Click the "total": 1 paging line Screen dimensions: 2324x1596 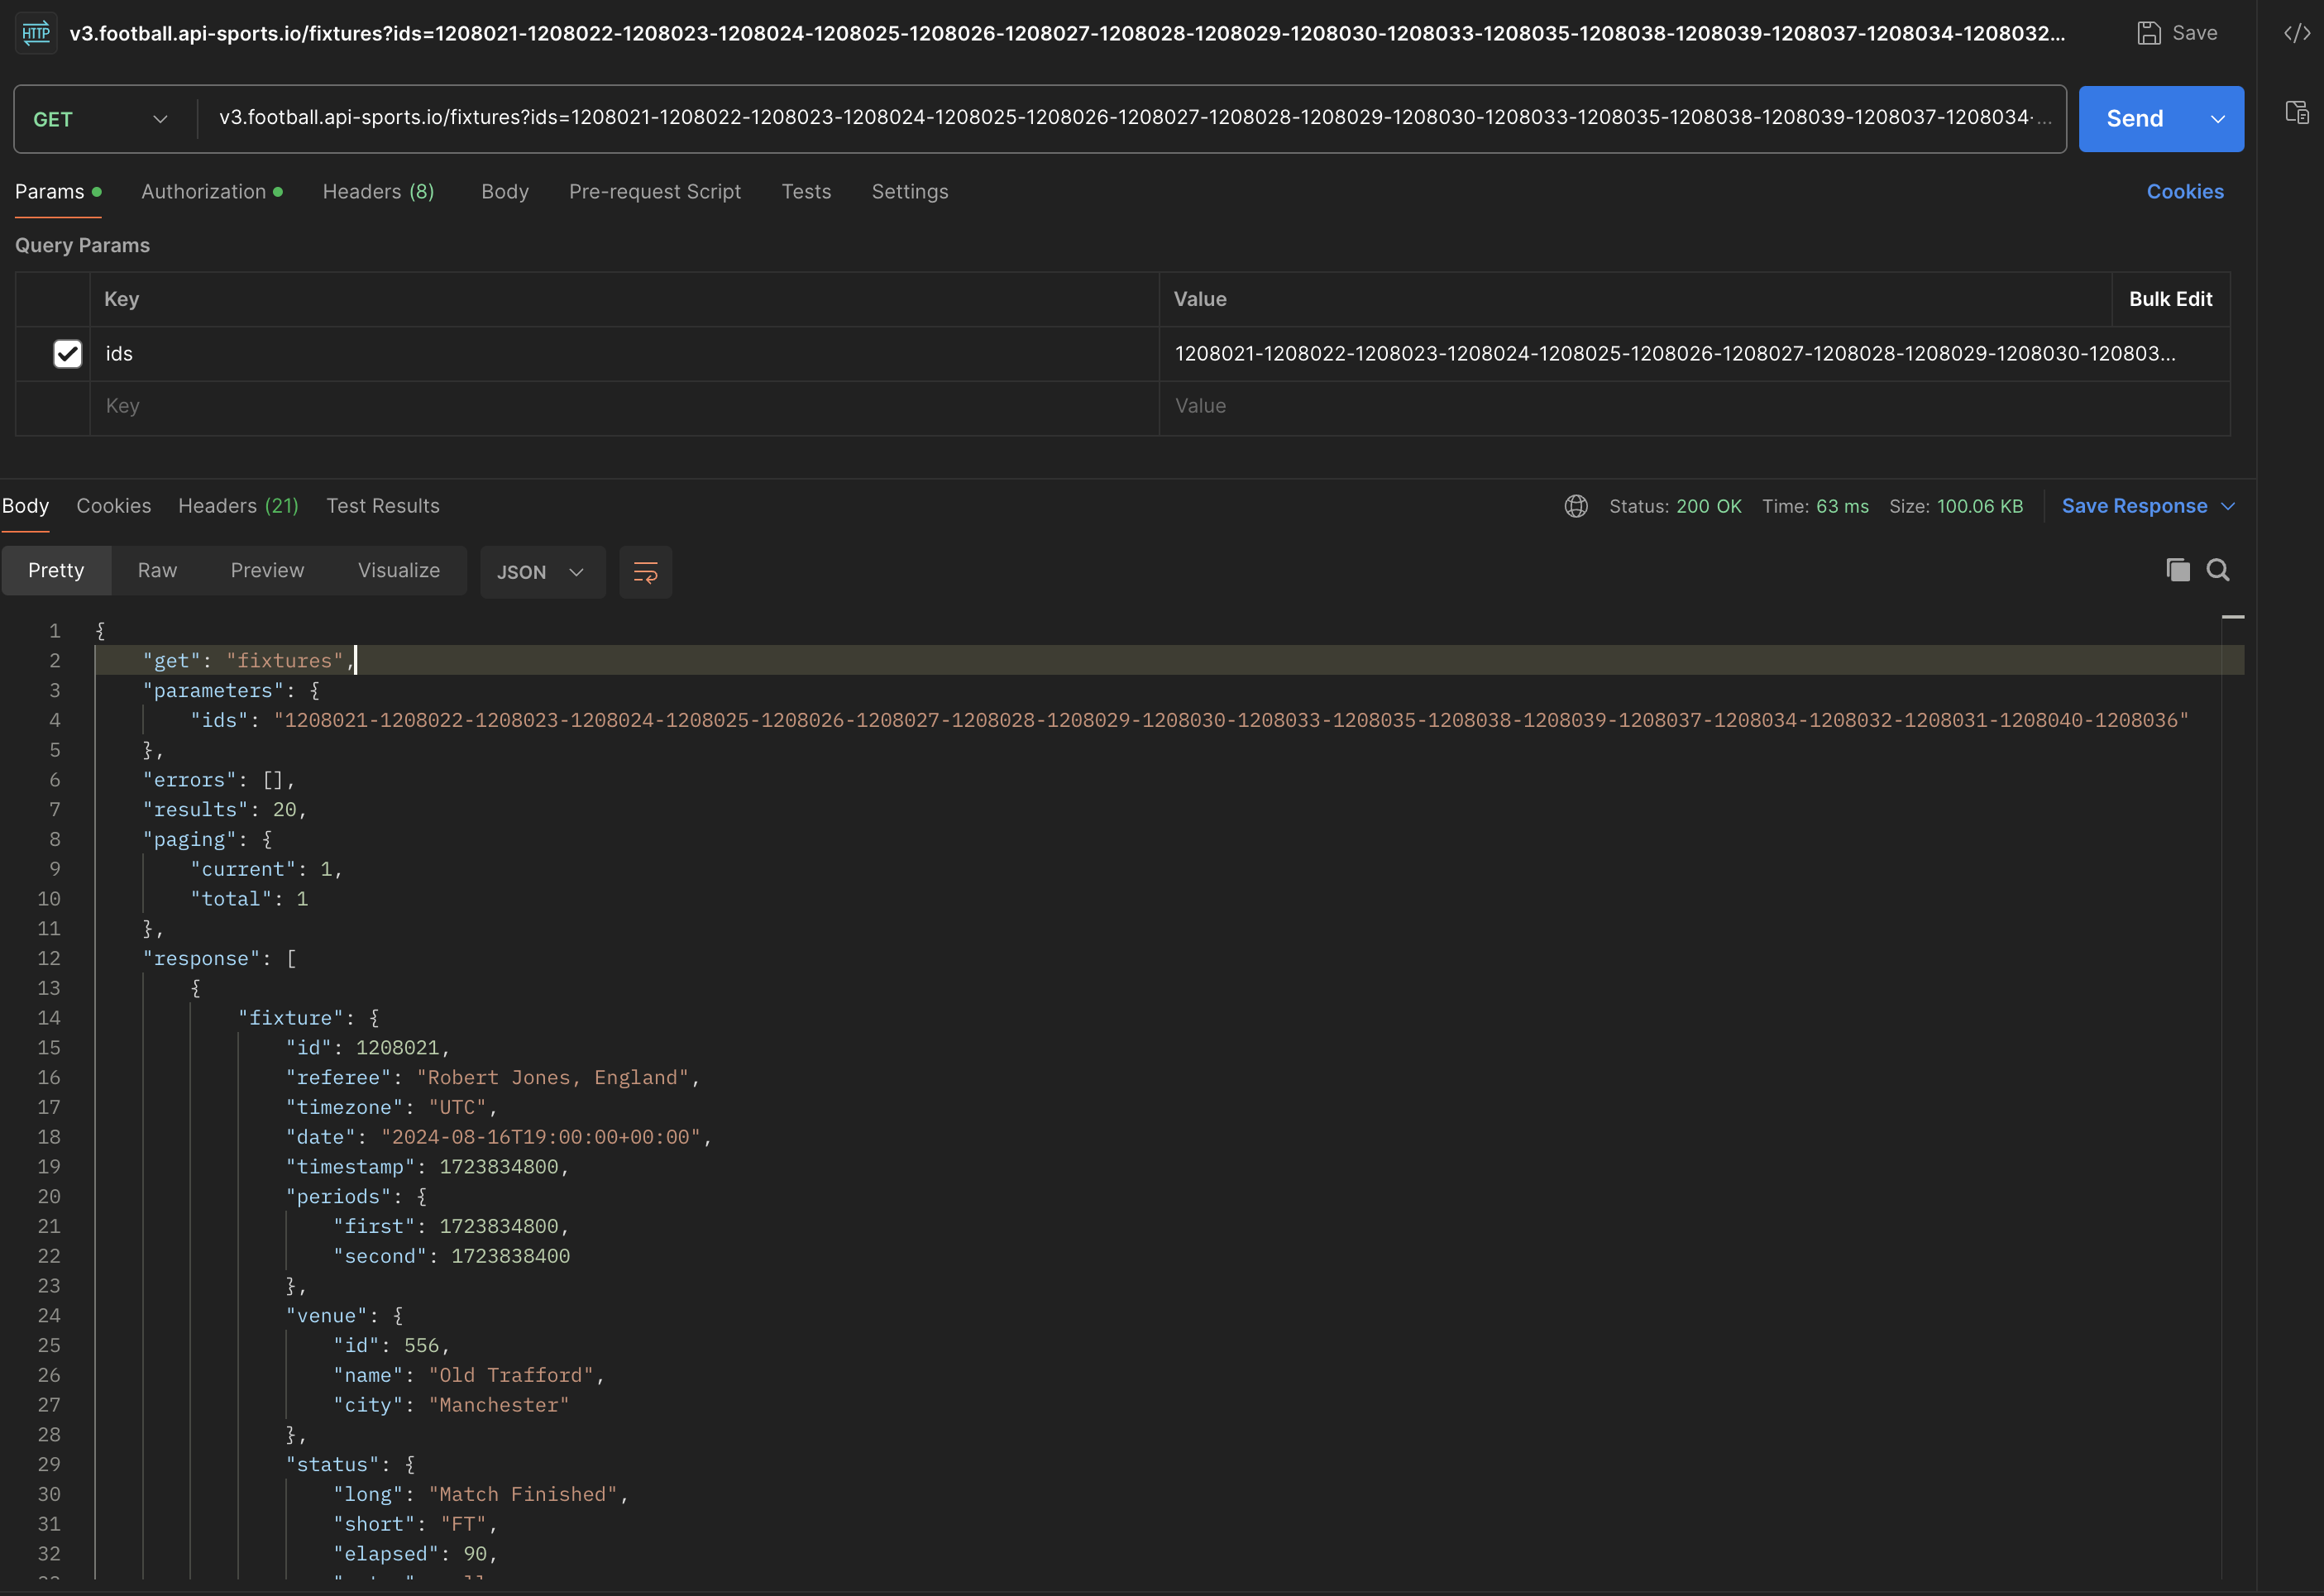click(x=249, y=900)
